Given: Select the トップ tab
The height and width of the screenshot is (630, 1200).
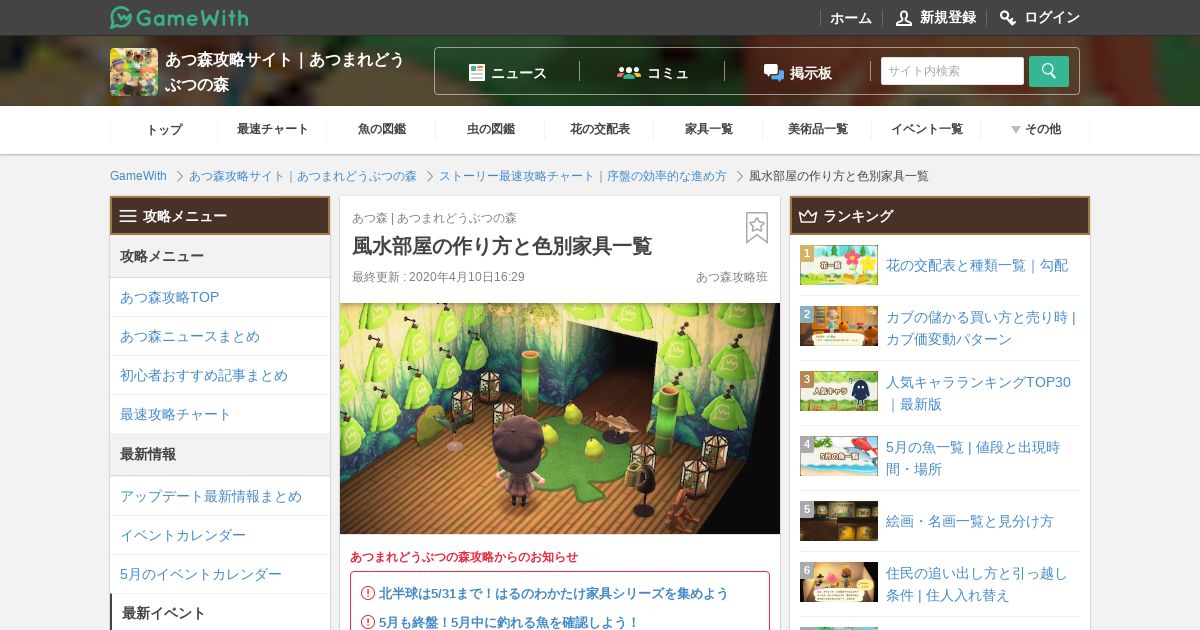Looking at the screenshot, I should [x=164, y=129].
